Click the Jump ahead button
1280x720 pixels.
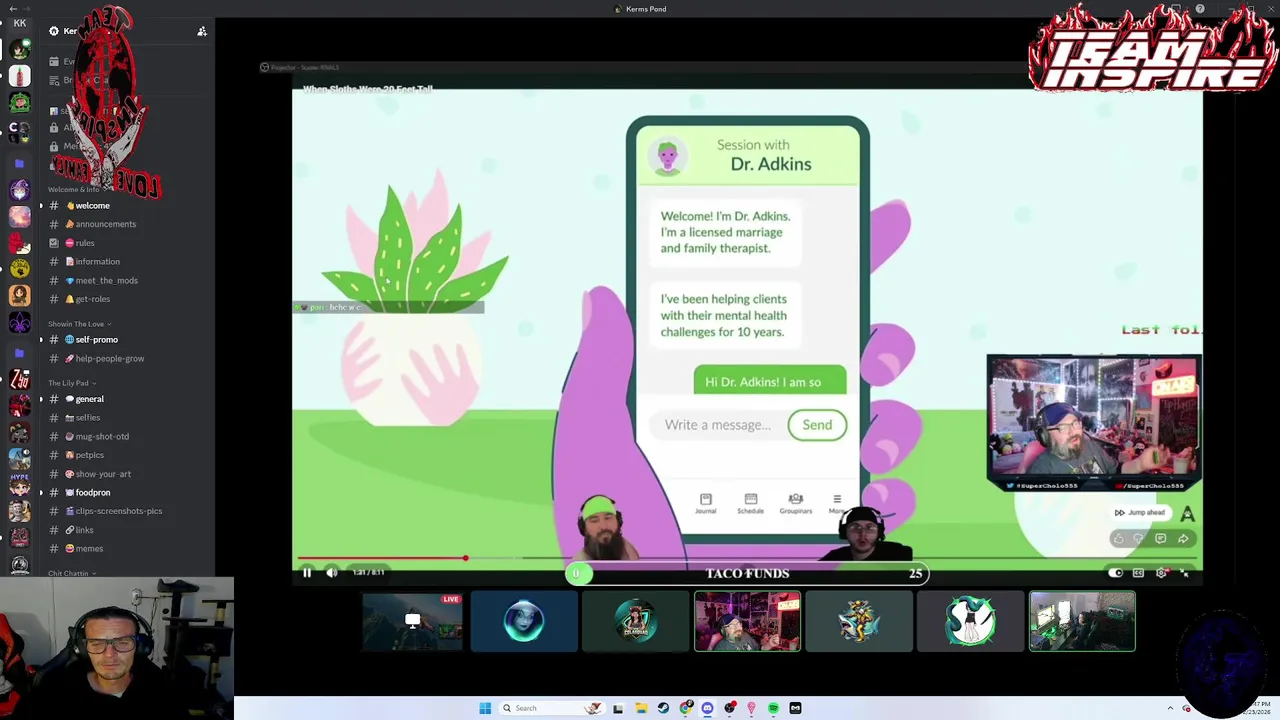1140,513
